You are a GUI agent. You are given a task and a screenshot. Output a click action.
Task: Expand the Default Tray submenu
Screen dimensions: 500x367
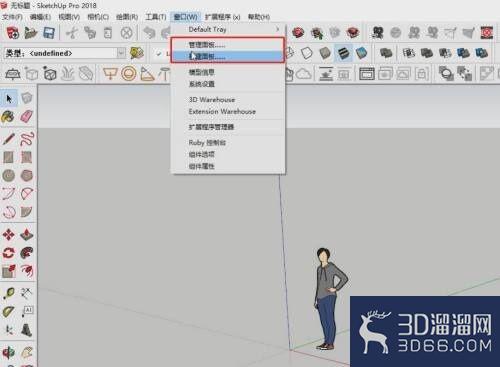pyautogui.click(x=228, y=29)
